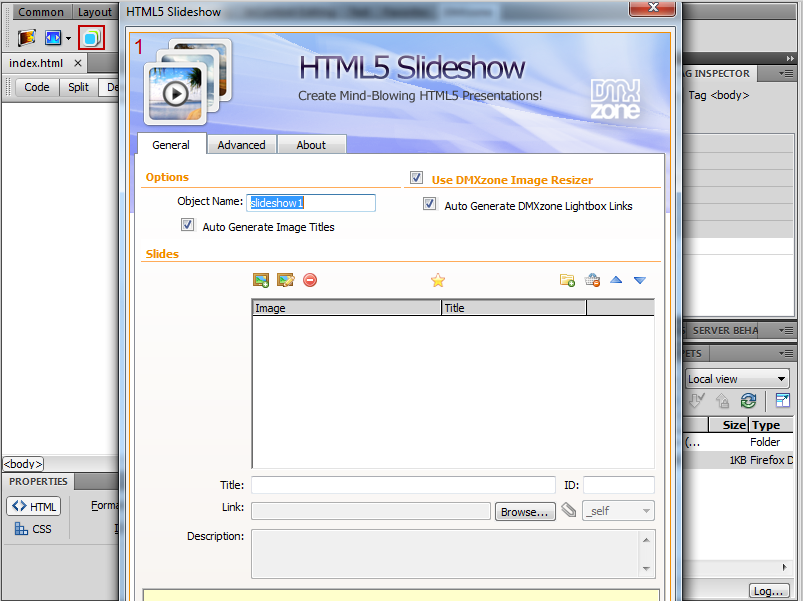Open the Files panel options menu
Screen dimensions: 803x601
pyautogui.click(x=786, y=353)
